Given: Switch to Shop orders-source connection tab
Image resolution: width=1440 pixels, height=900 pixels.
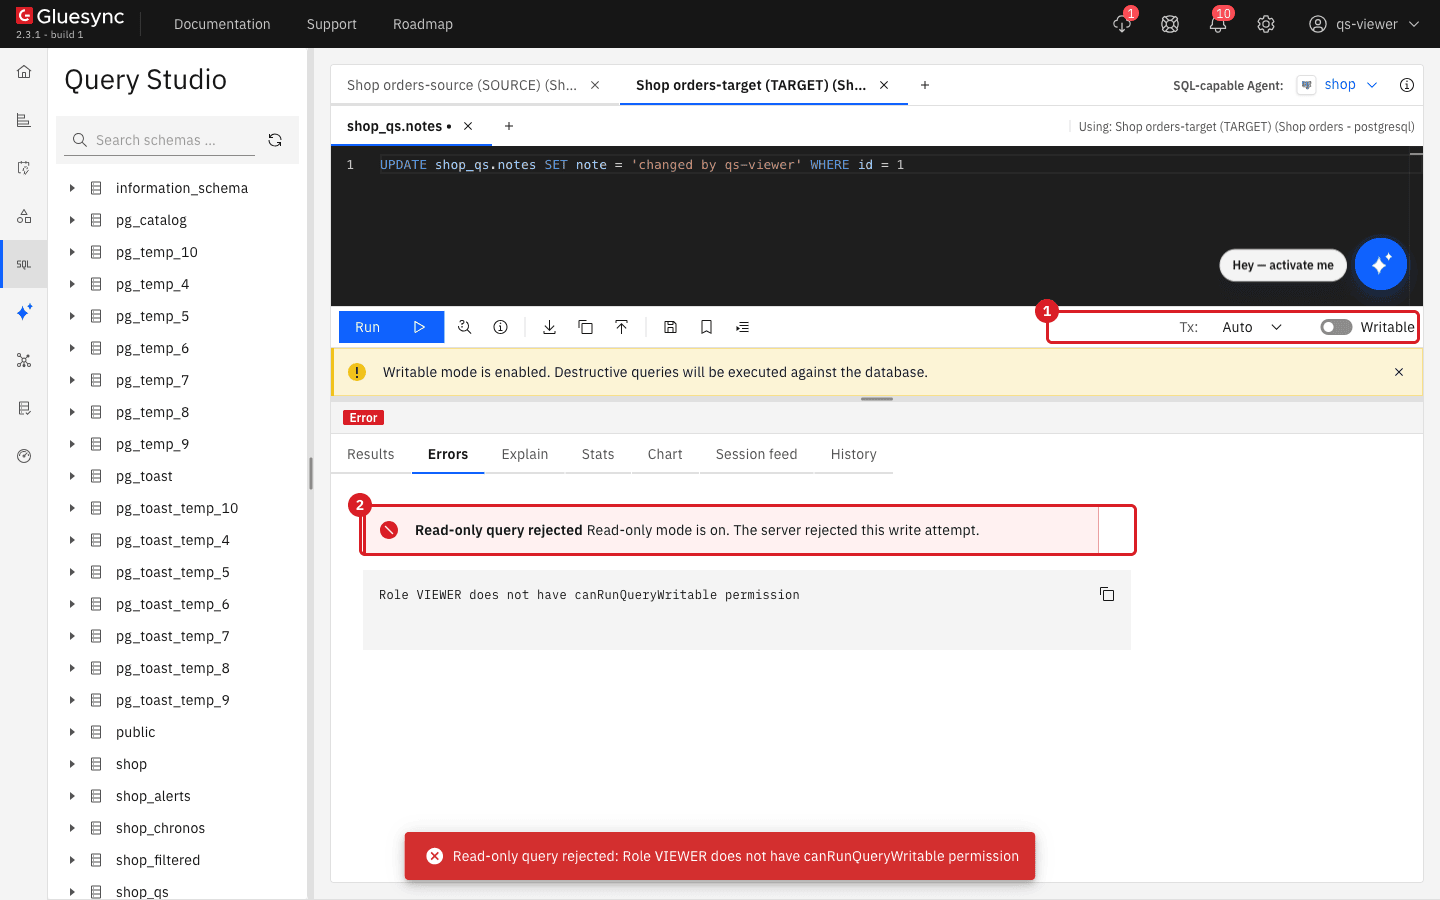Looking at the screenshot, I should tap(462, 85).
